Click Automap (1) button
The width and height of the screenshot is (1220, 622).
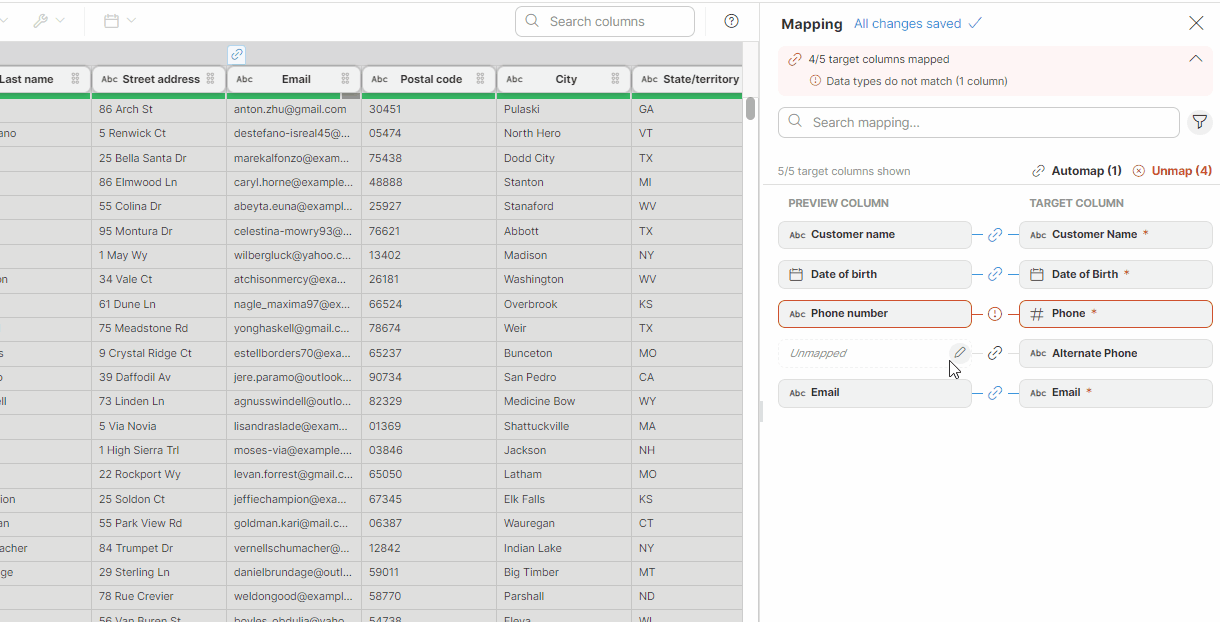pyautogui.click(x=1077, y=171)
